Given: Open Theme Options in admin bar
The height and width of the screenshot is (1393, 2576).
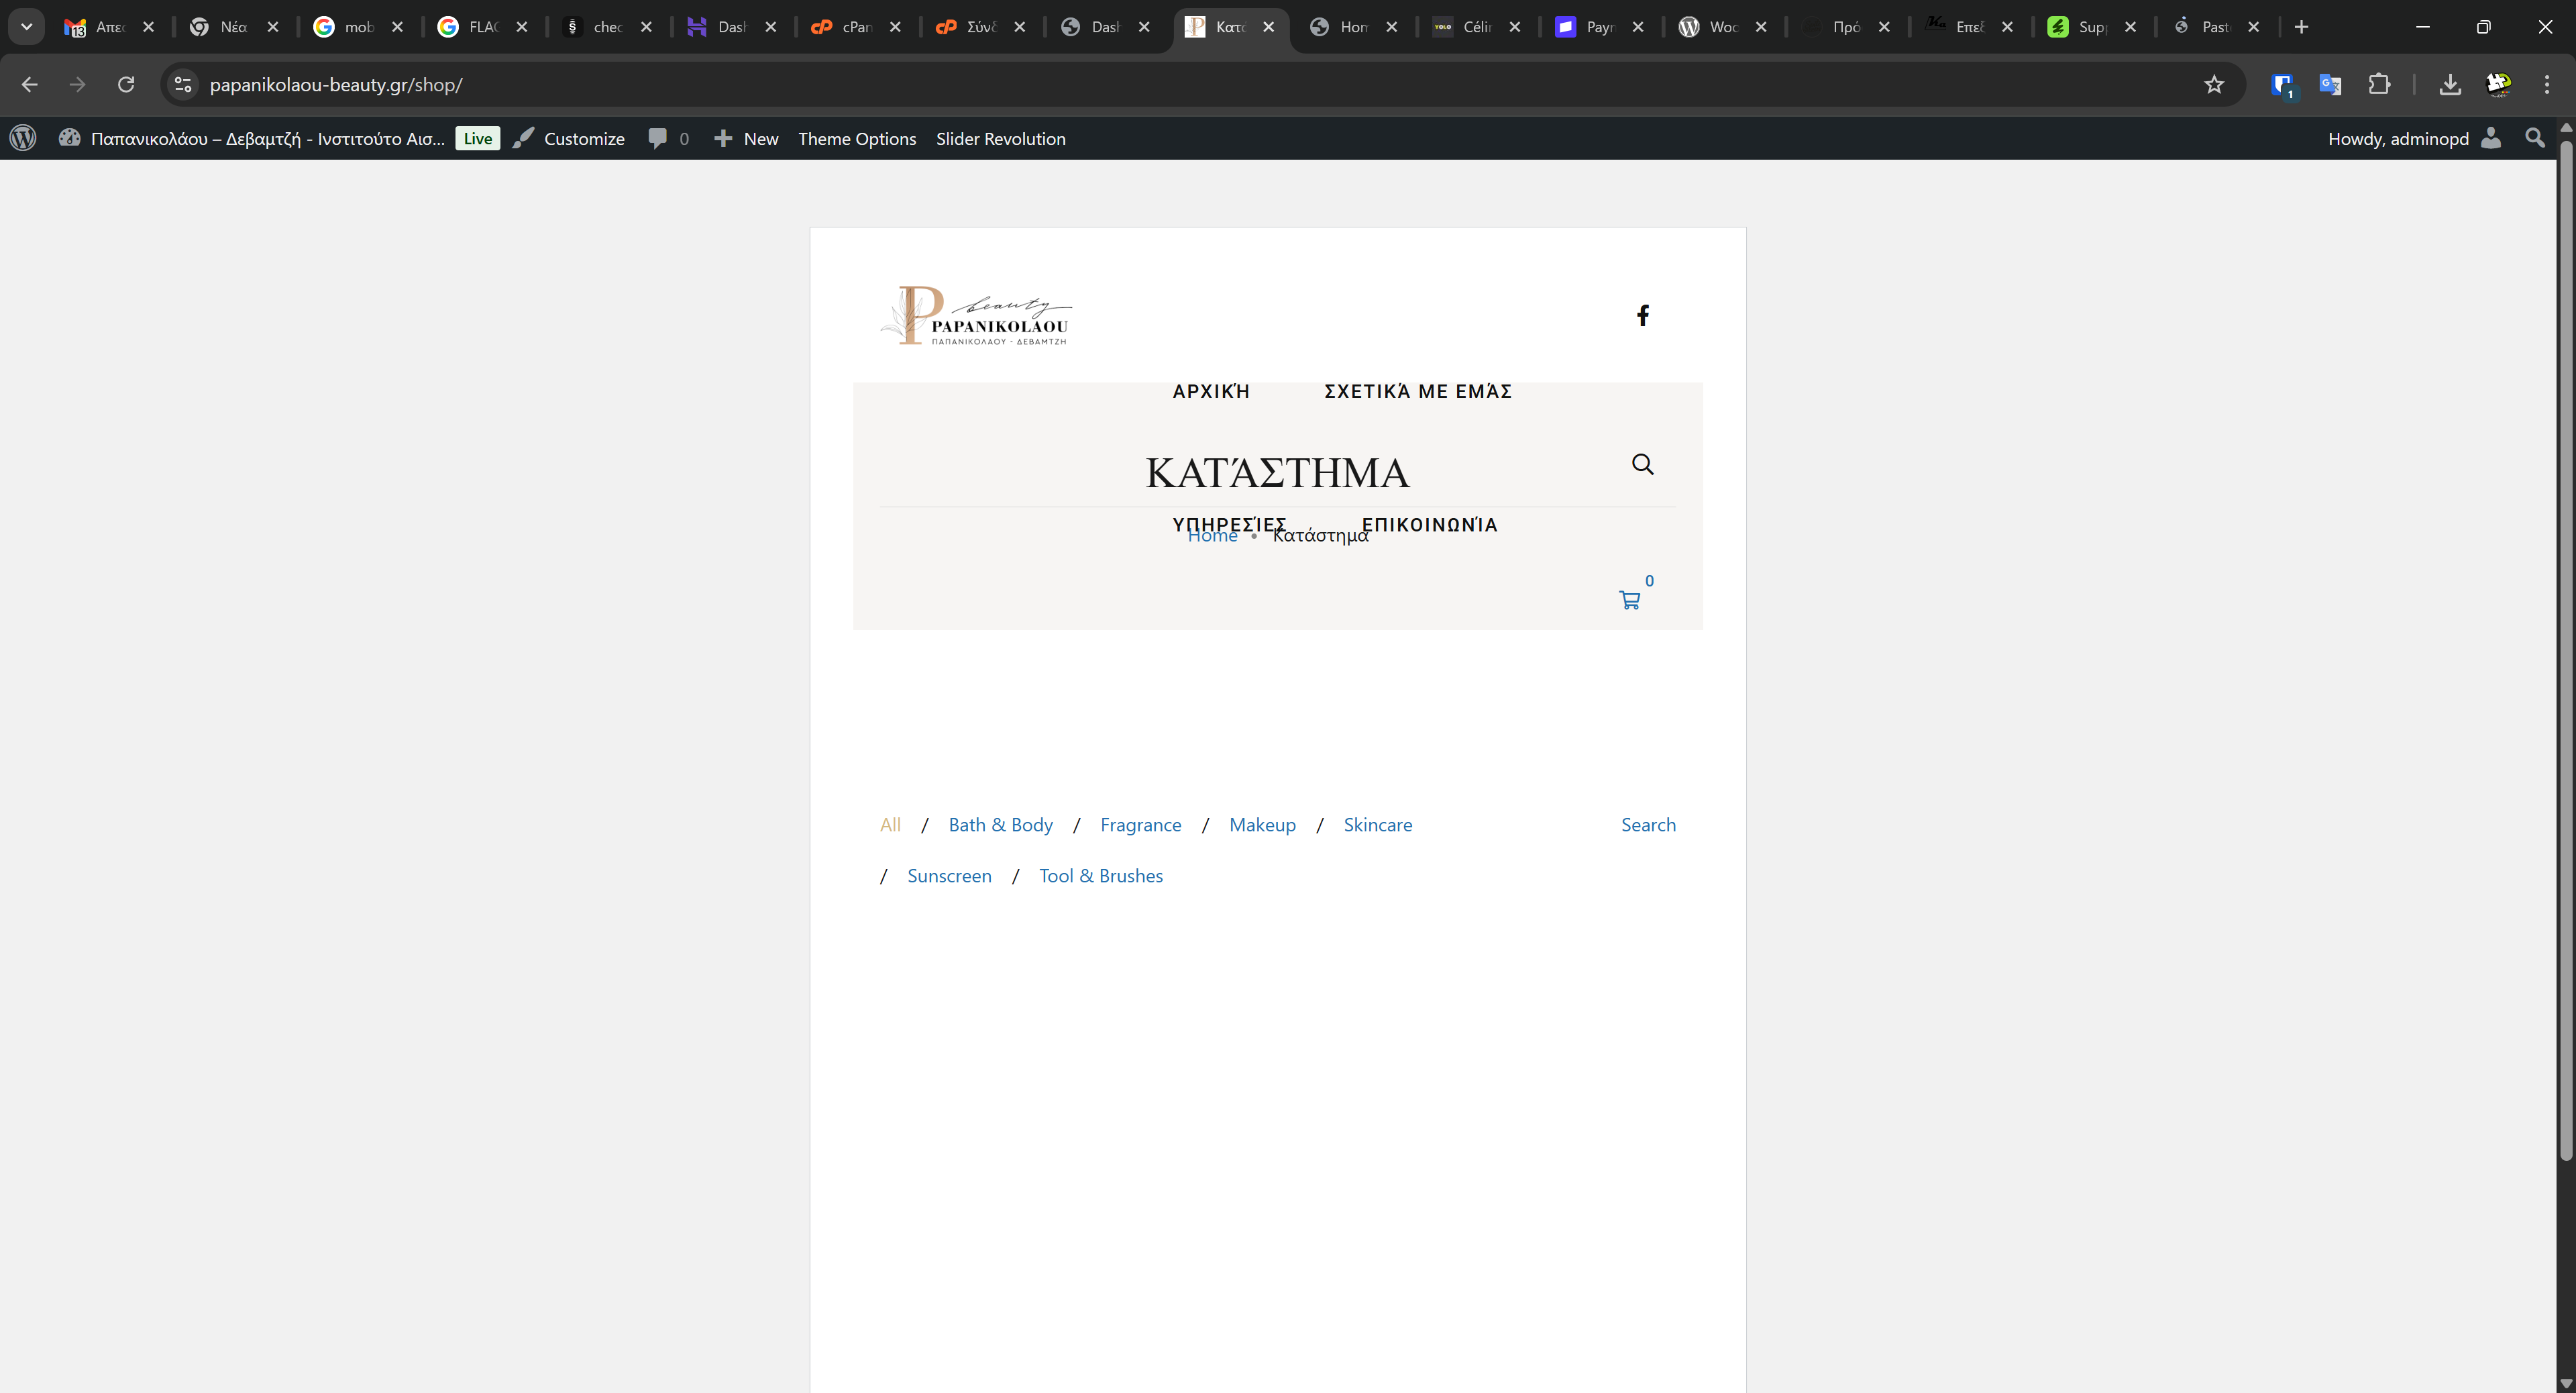Looking at the screenshot, I should coord(856,139).
